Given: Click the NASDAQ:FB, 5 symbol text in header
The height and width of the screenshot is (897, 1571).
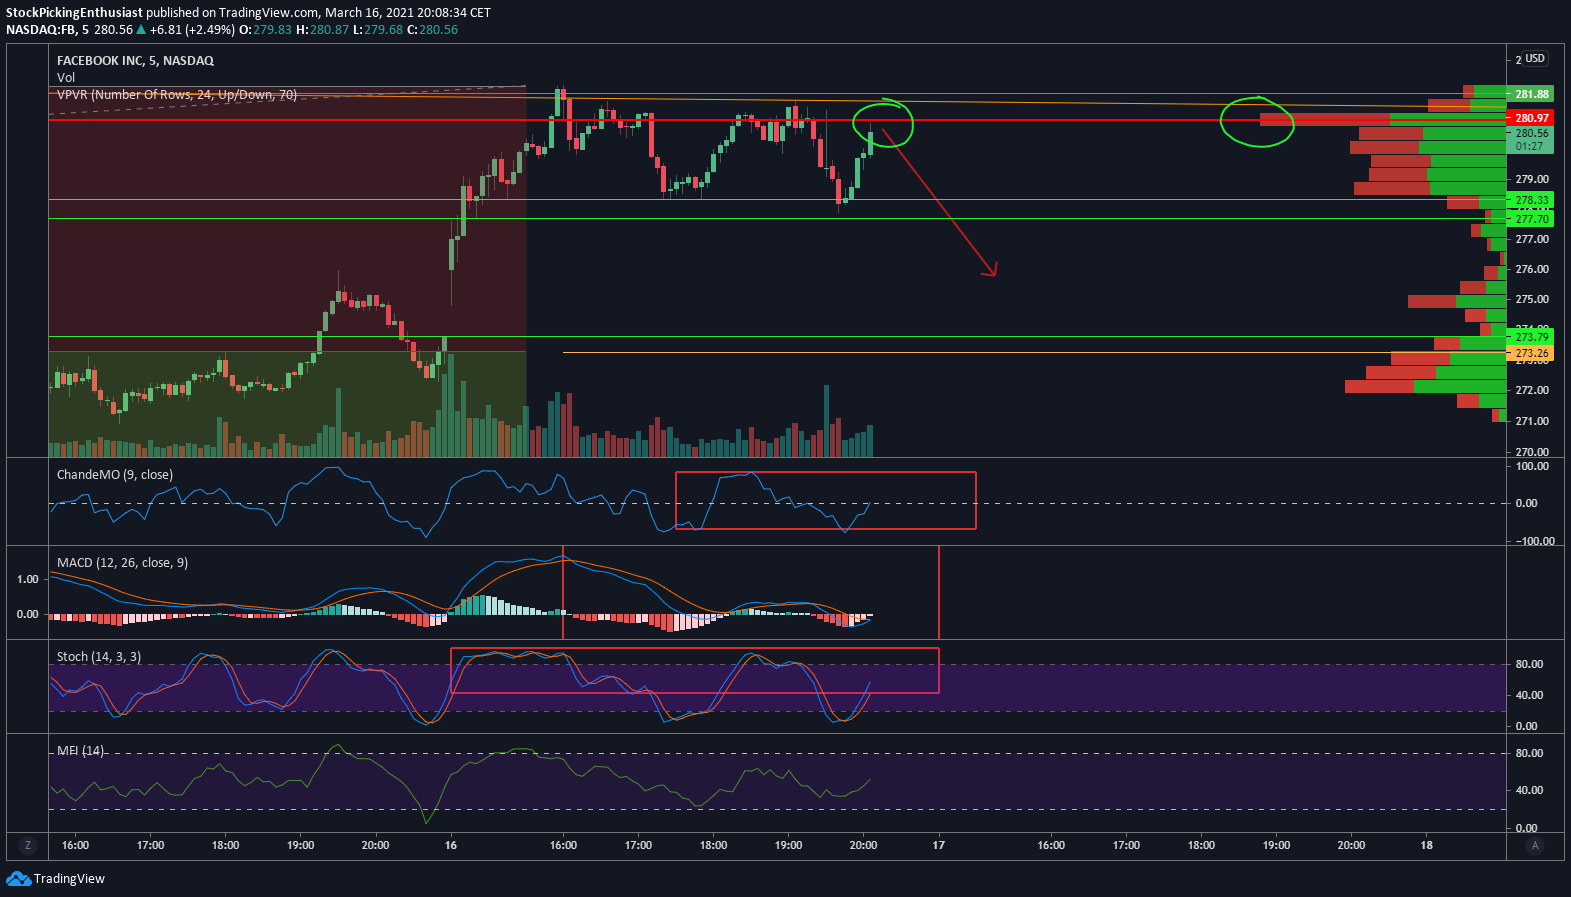Looking at the screenshot, I should 47,30.
